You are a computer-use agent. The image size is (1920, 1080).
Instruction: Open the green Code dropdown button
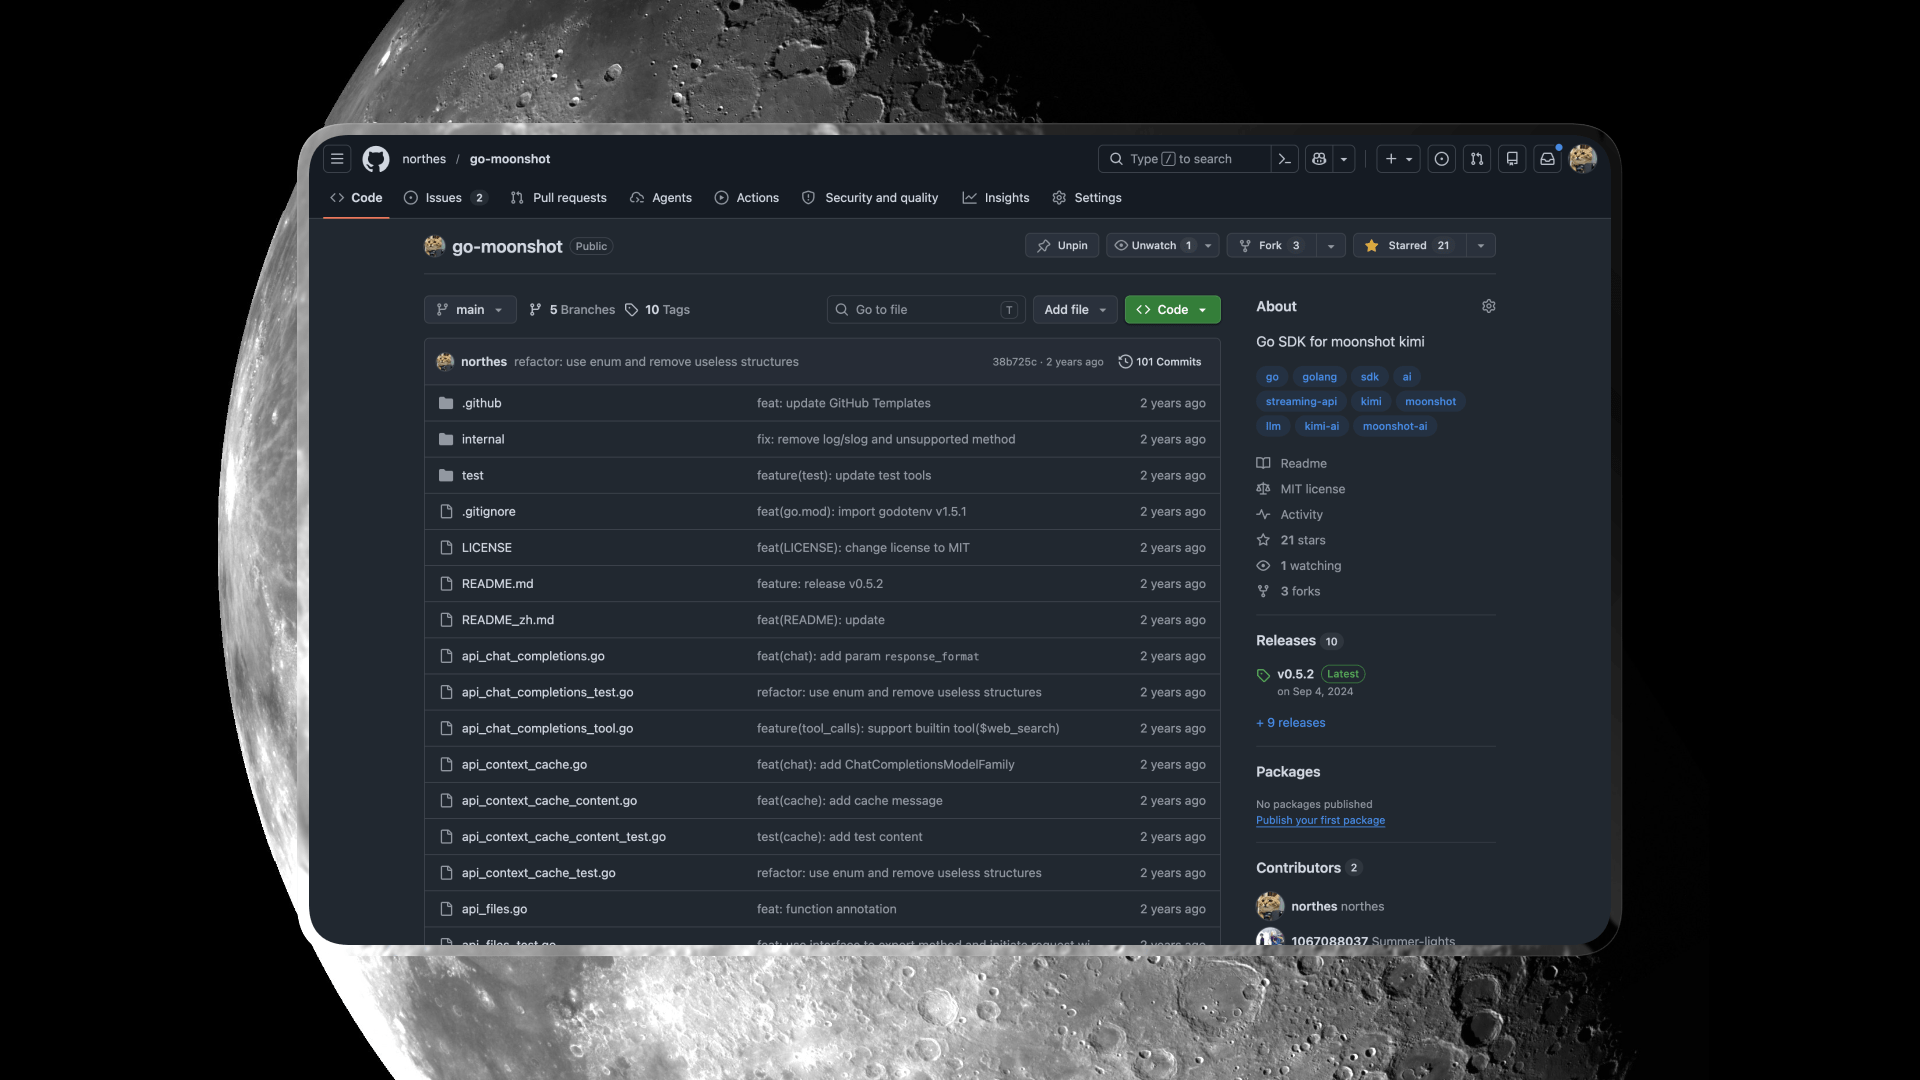point(1172,310)
